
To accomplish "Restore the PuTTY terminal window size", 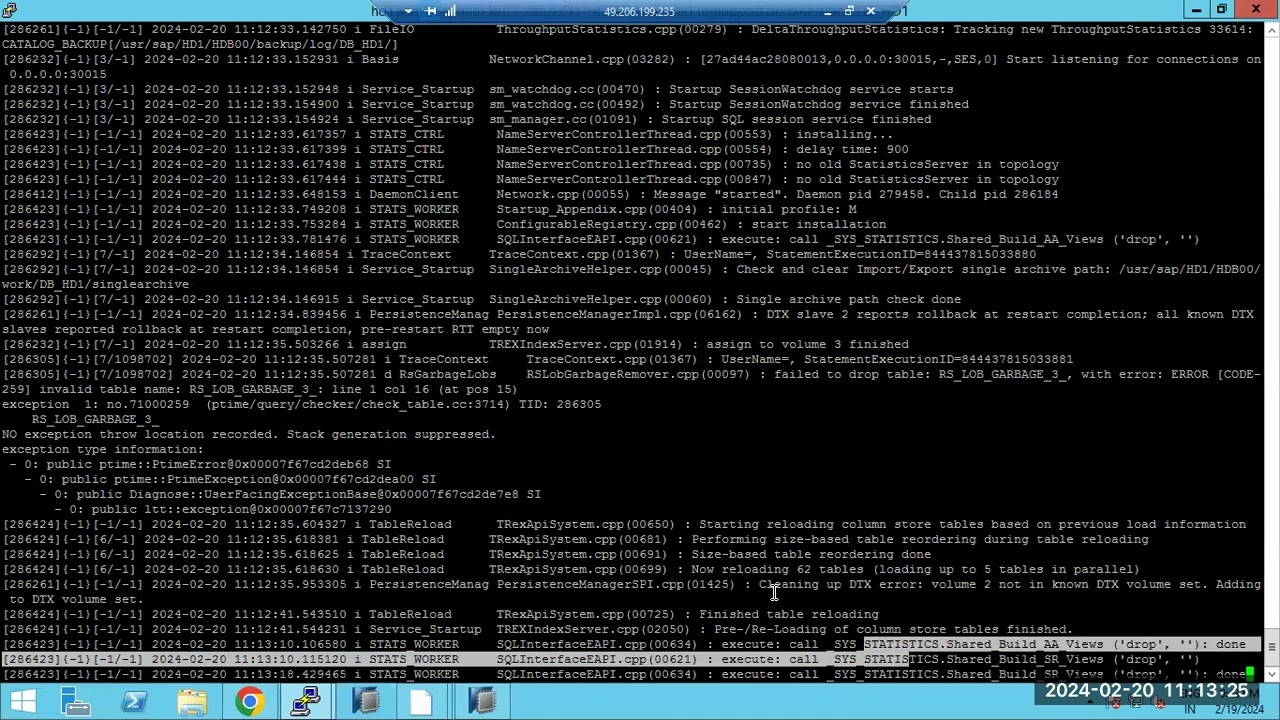I will click(x=1221, y=10).
